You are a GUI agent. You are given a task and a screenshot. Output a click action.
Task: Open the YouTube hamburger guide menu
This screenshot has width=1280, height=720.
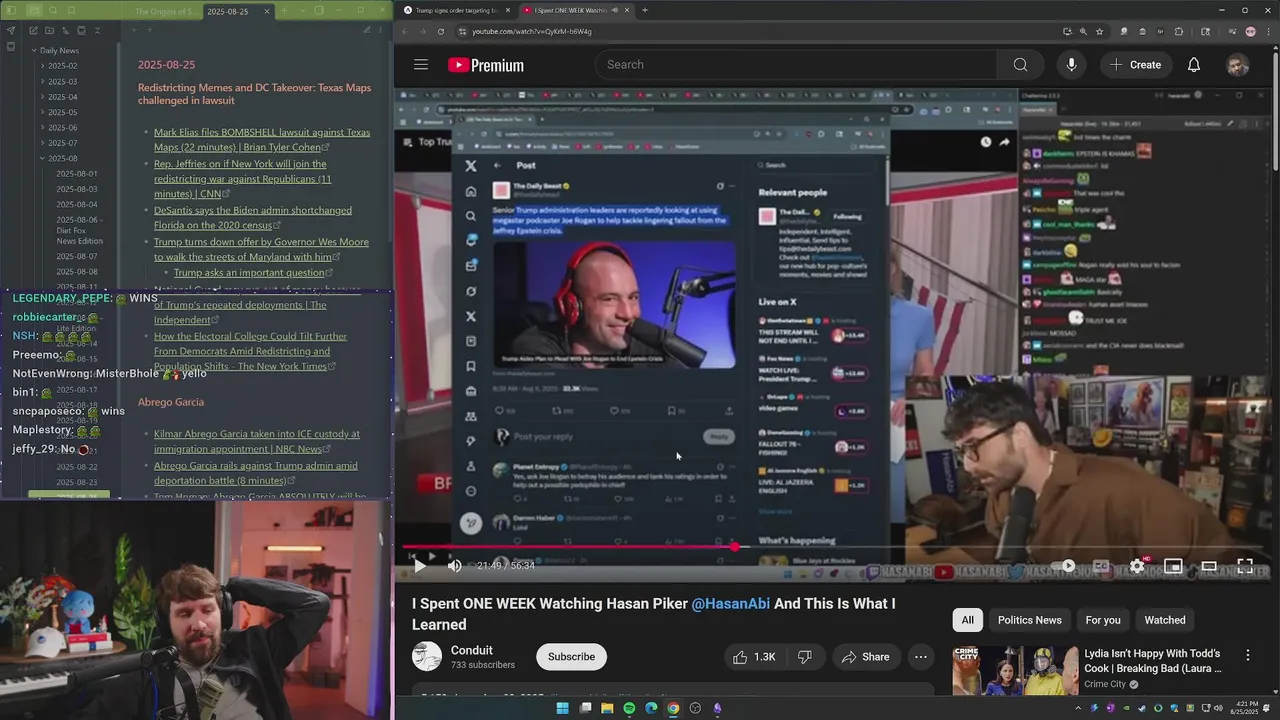421,65
